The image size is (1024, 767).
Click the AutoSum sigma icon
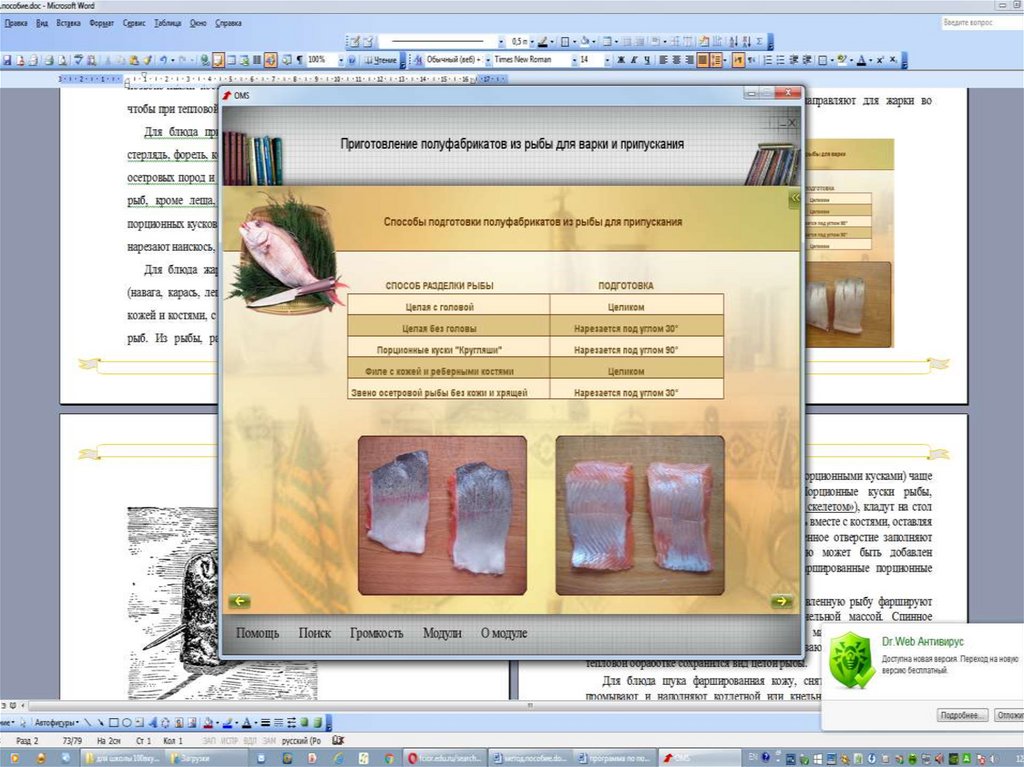tap(760, 41)
